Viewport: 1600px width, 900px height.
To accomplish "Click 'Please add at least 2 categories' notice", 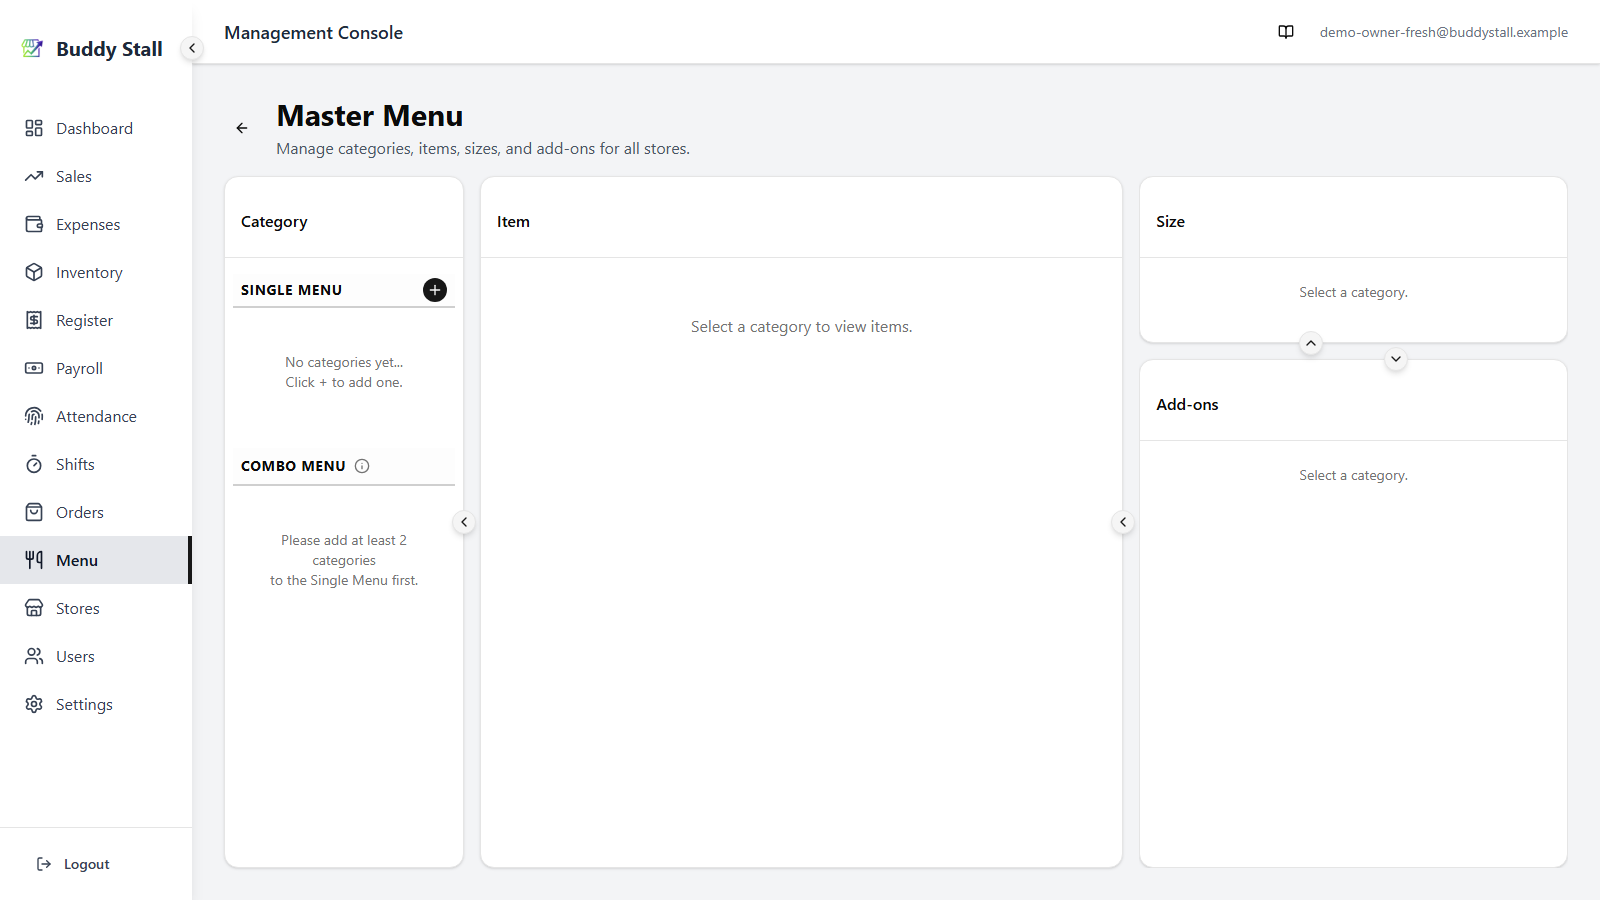I will (x=344, y=550).
